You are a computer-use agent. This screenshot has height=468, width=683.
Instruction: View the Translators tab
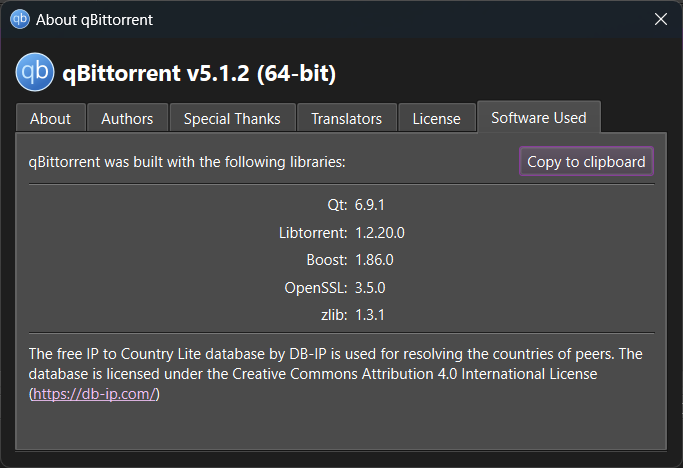click(x=346, y=119)
